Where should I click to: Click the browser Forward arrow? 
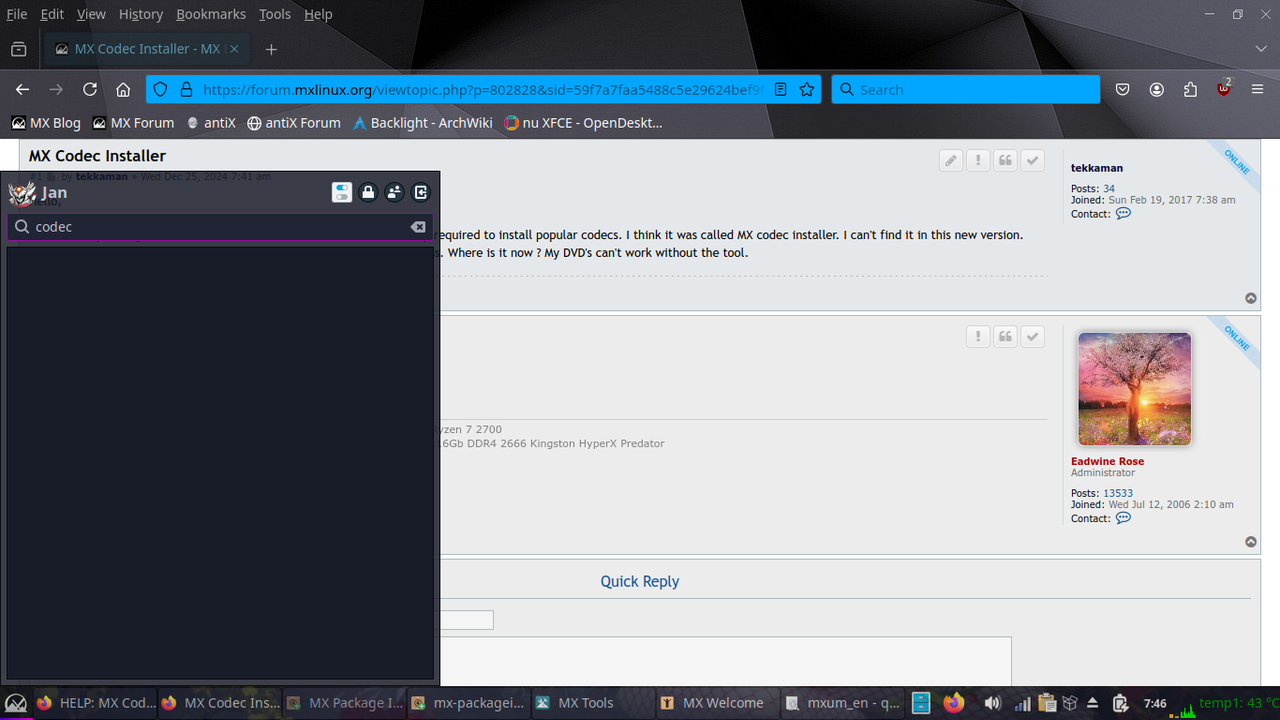pos(56,89)
